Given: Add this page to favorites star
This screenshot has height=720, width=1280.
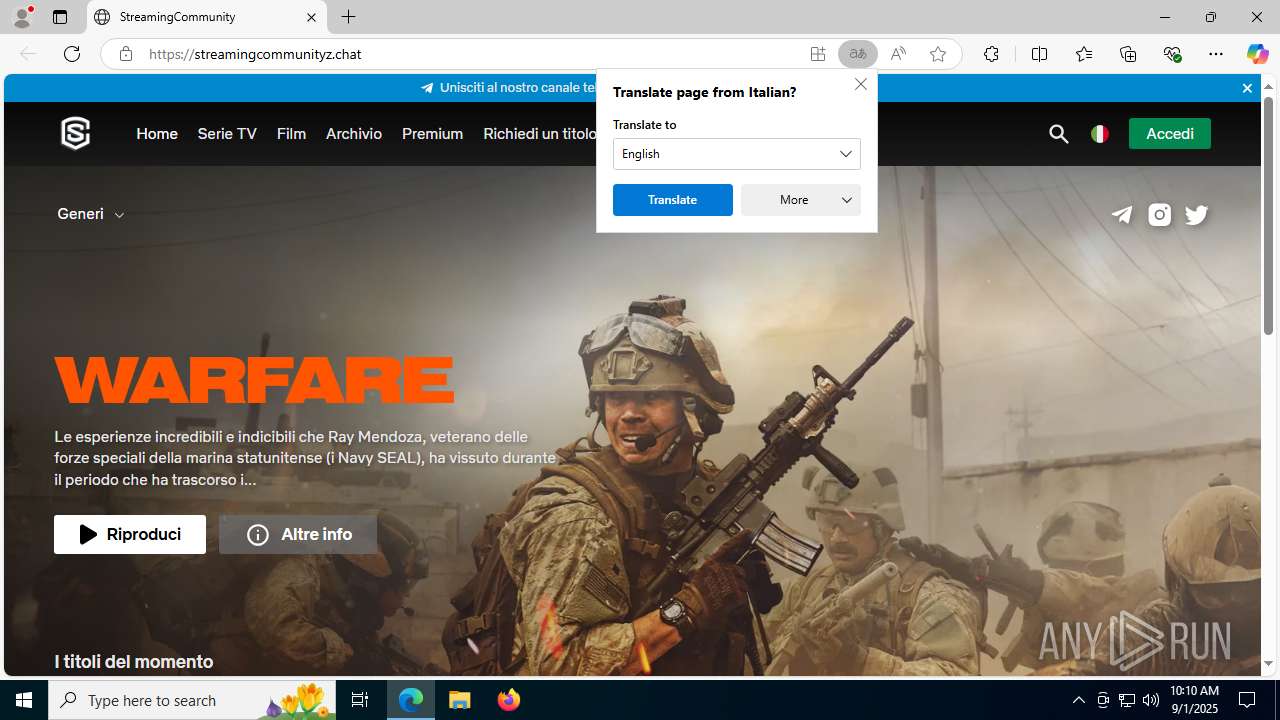Looking at the screenshot, I should pyautogui.click(x=938, y=54).
